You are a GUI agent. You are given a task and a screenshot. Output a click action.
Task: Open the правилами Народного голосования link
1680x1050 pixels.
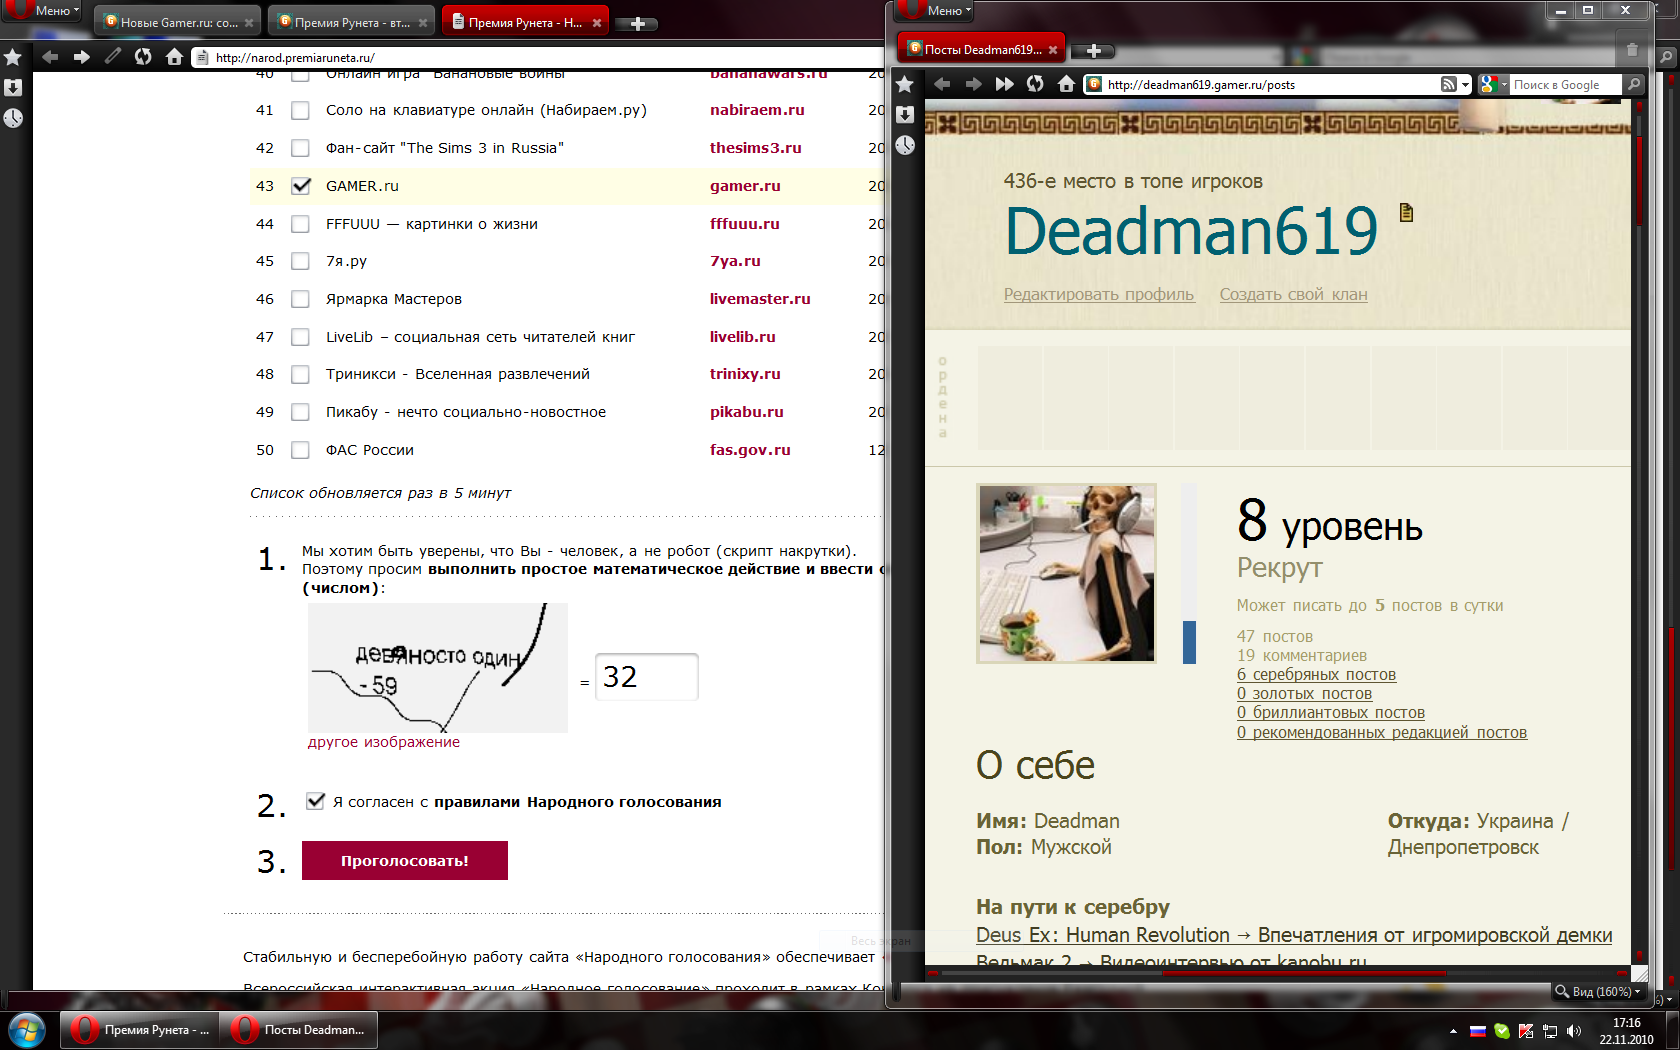click(x=577, y=802)
